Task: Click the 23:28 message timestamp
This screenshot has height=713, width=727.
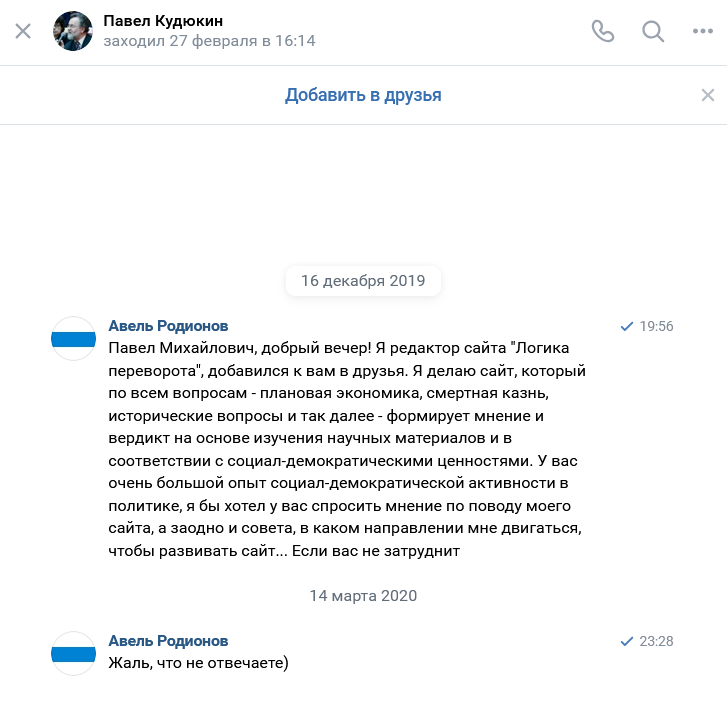Action: tap(656, 641)
